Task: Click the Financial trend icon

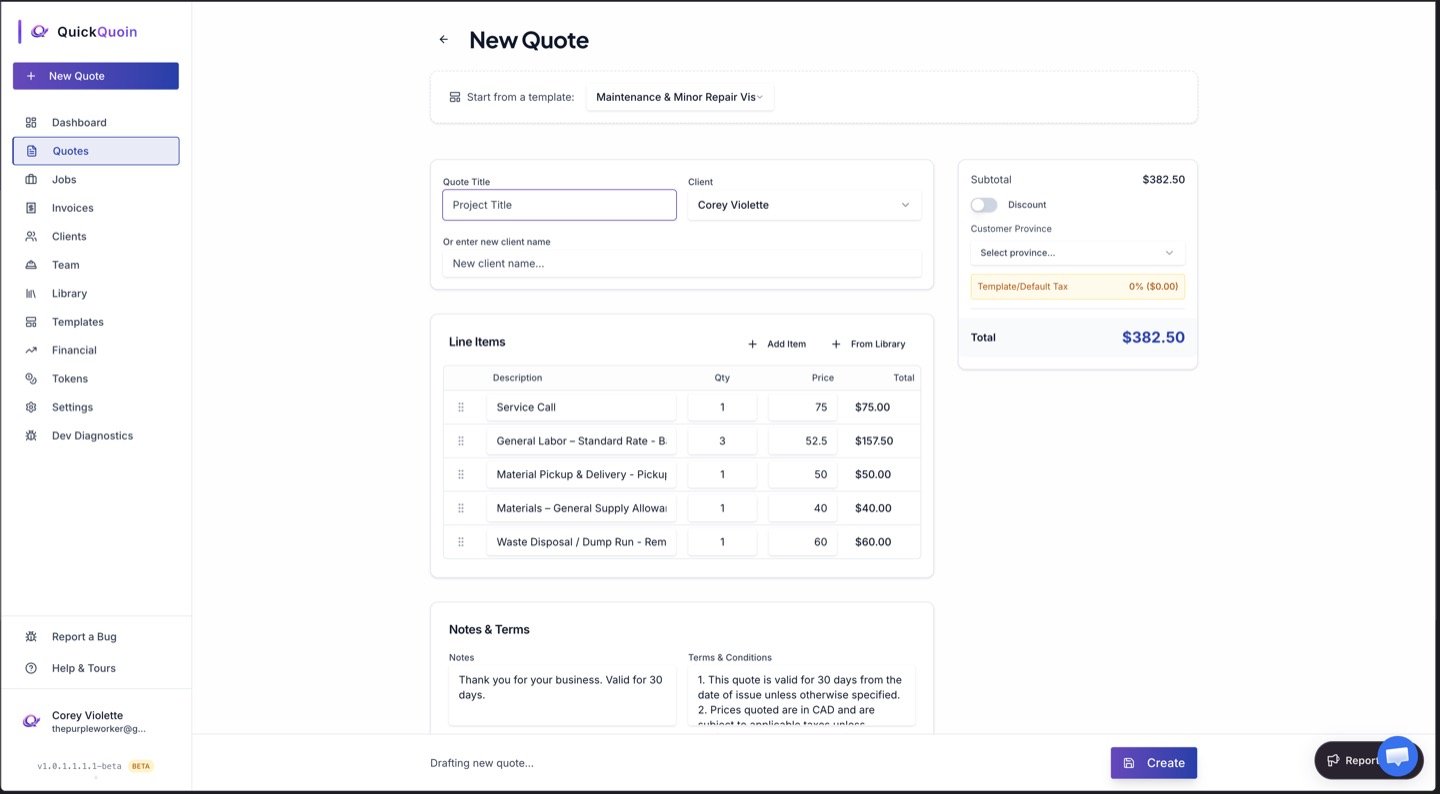Action: point(31,350)
